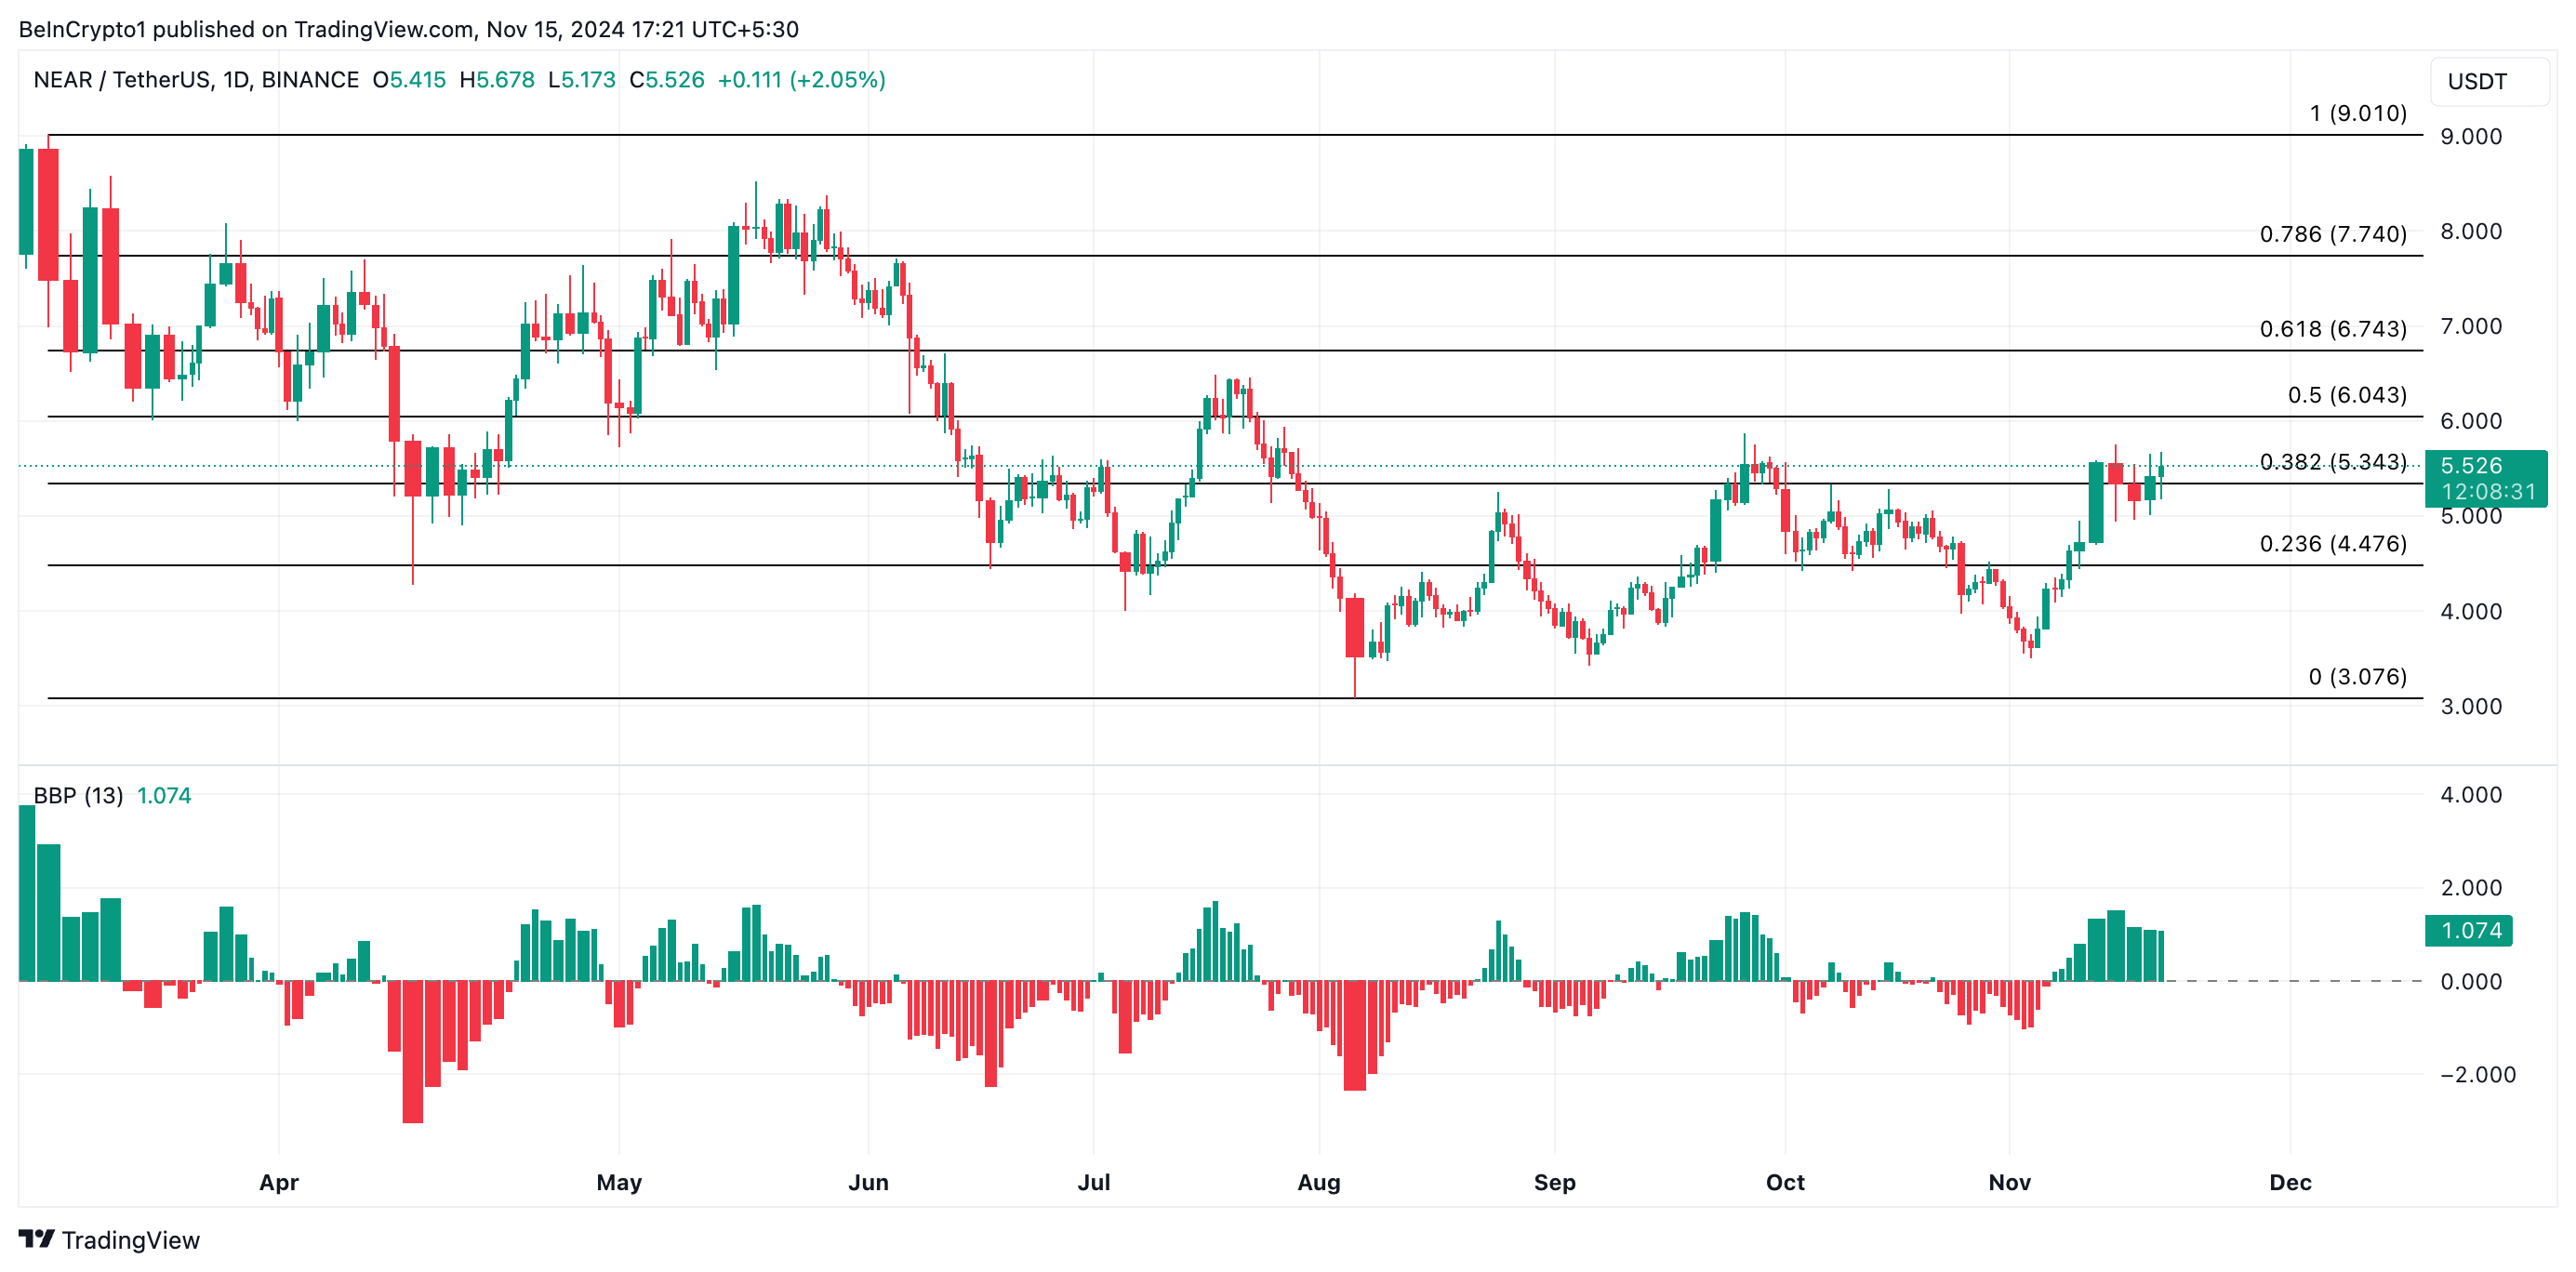
Task: Click the TradingView logo icon
Action: (x=36, y=1239)
